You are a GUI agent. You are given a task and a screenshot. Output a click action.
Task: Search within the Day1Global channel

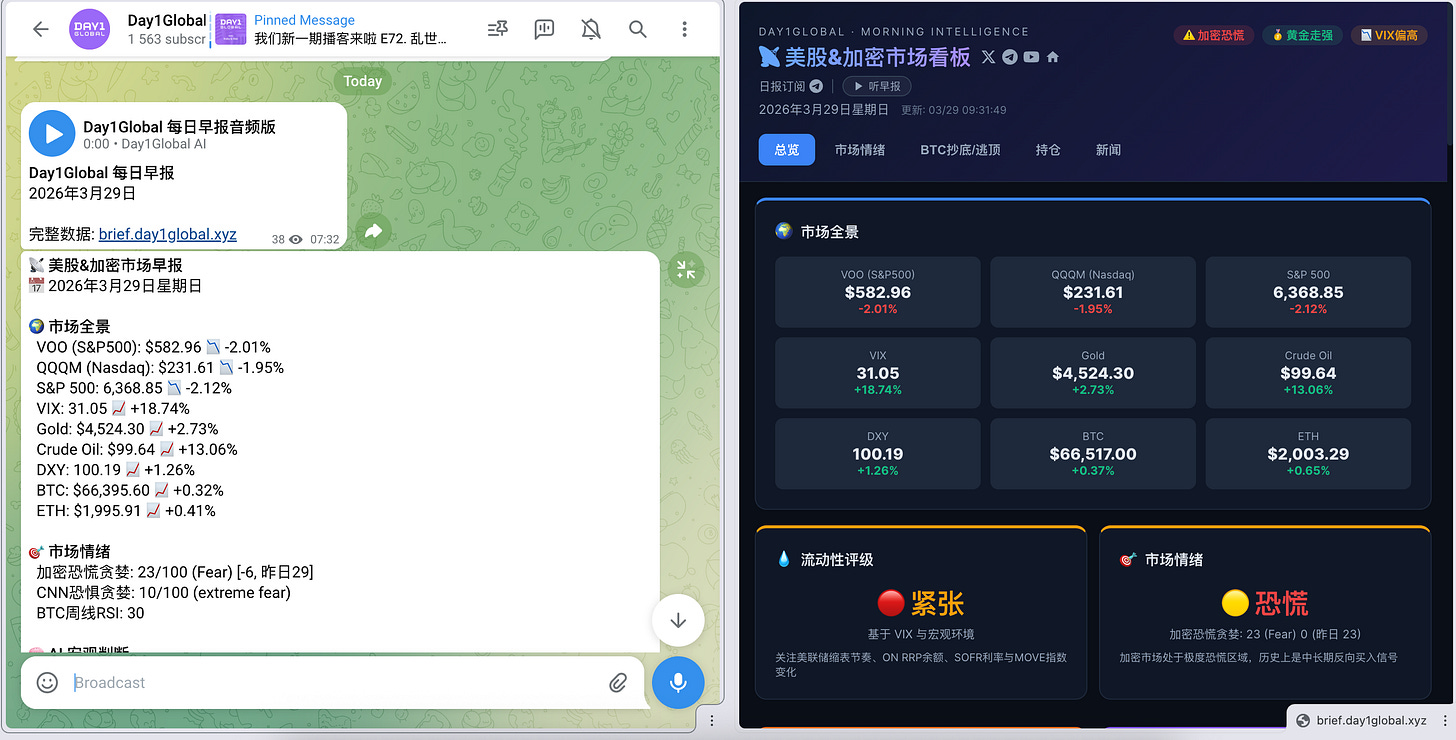tap(638, 29)
